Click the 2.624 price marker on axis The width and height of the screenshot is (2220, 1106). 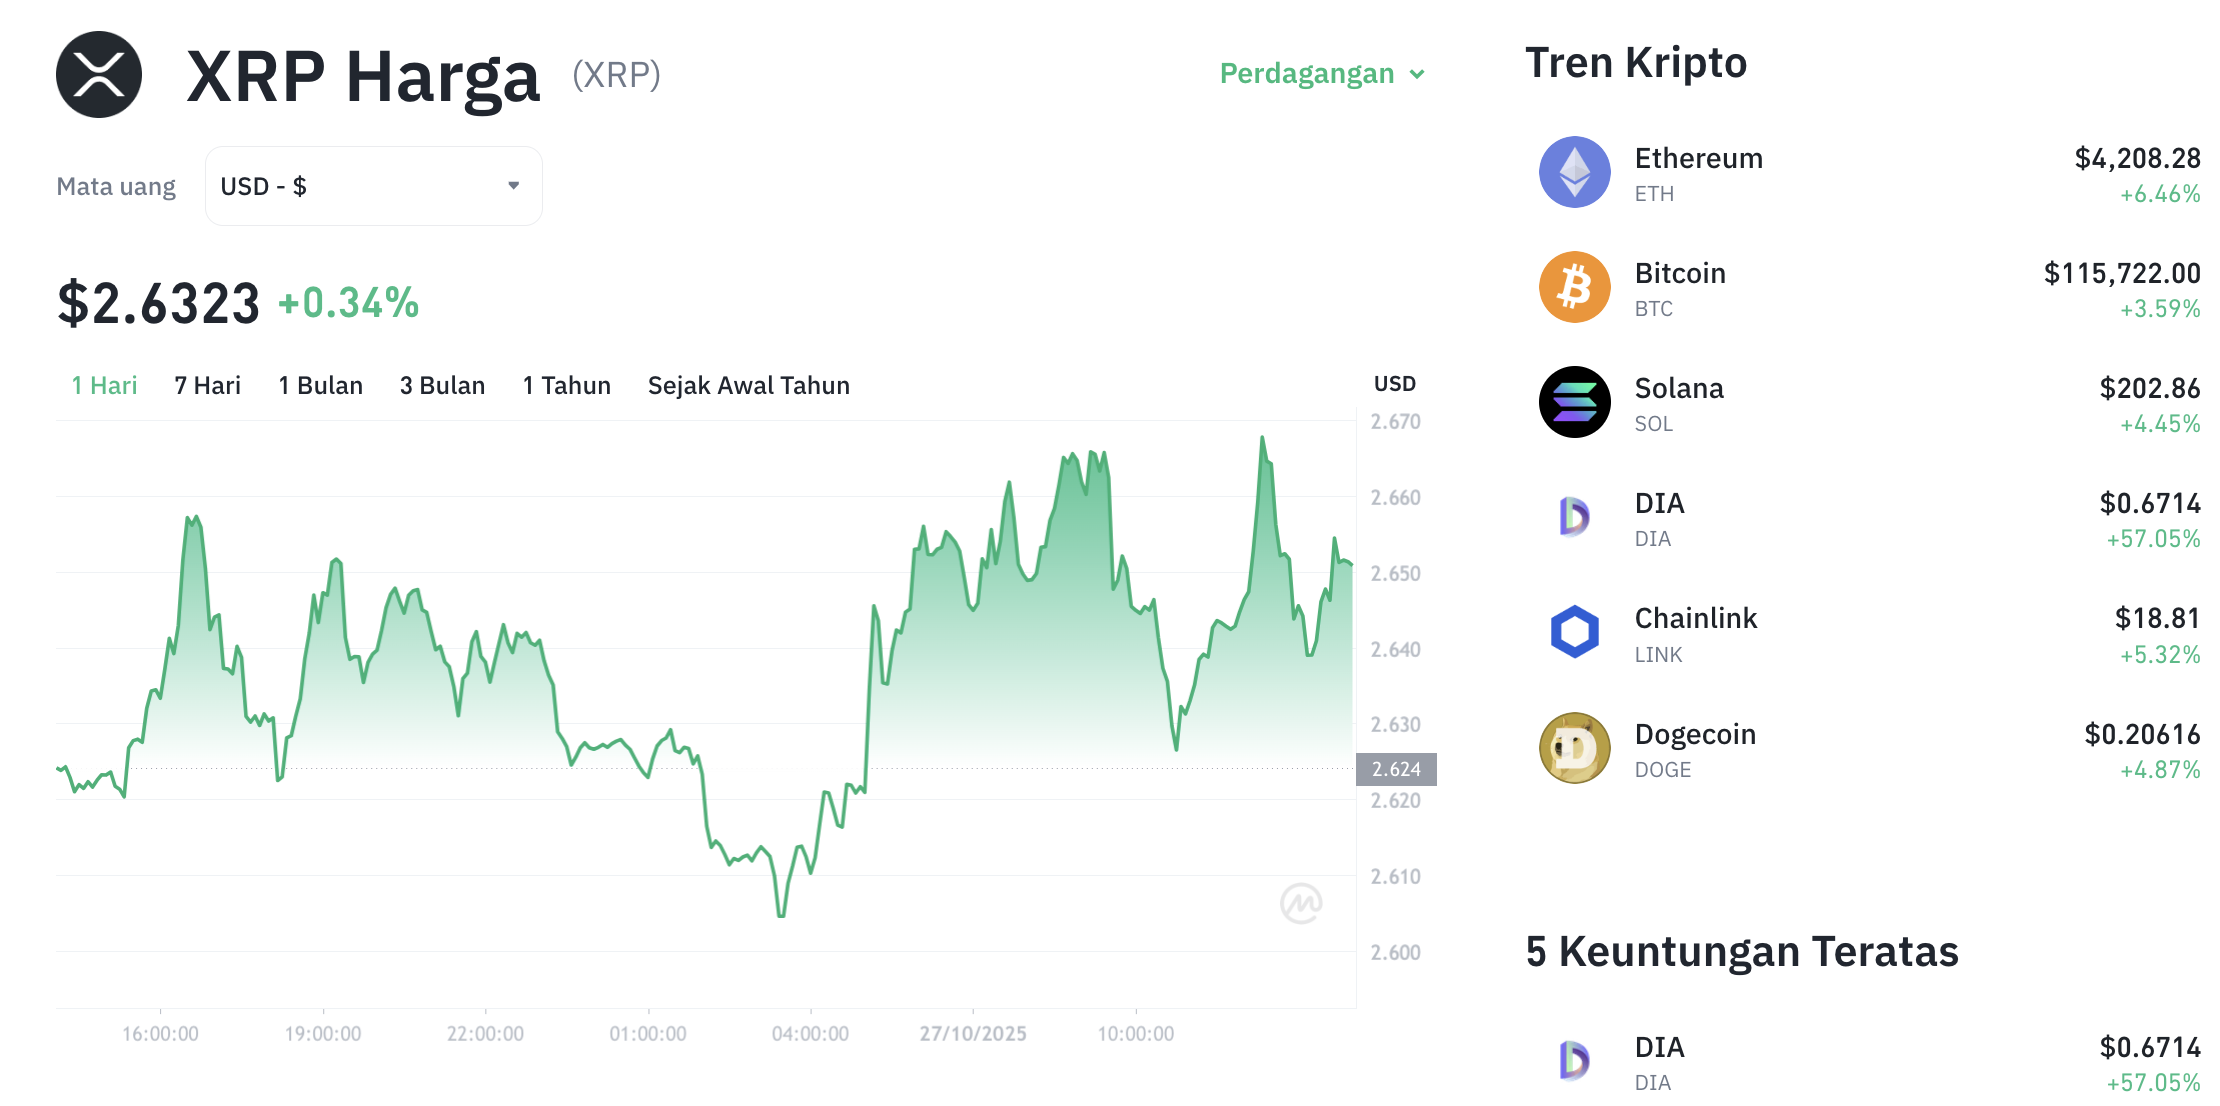point(1396,769)
